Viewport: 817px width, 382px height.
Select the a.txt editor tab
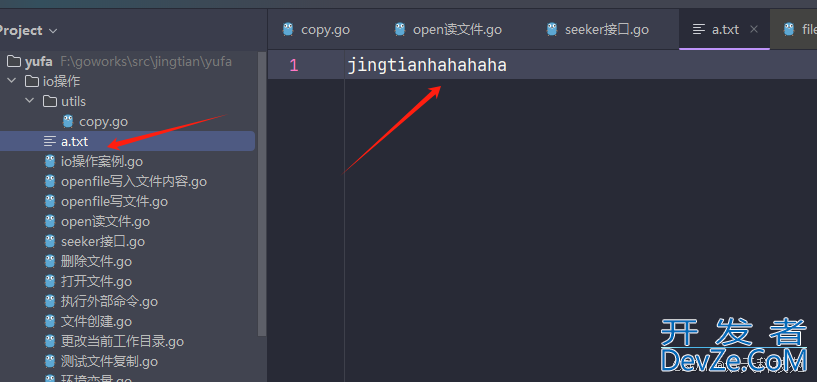tap(724, 29)
